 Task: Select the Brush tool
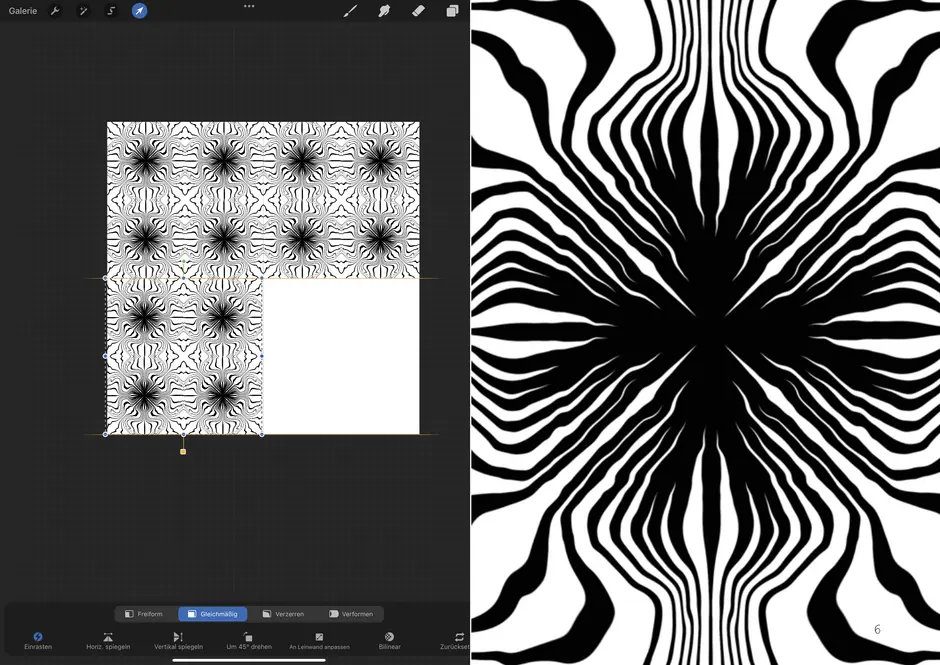pos(350,11)
